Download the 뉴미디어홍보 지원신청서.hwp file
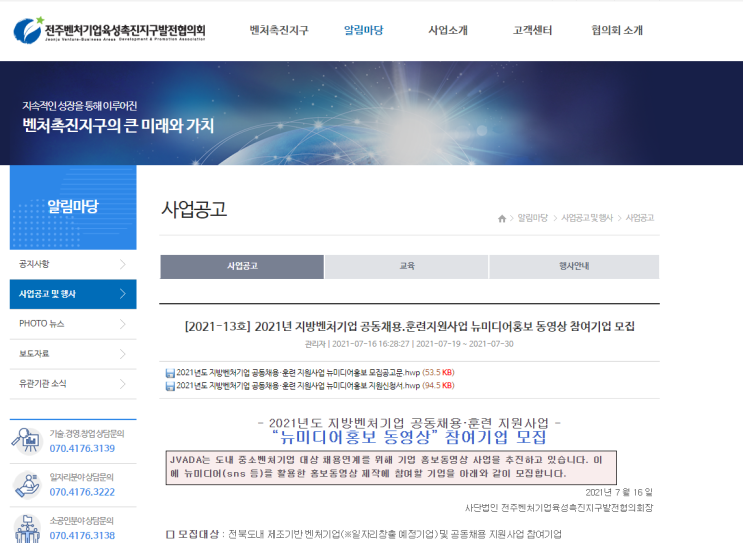The width and height of the screenshot is (743, 543). point(298,386)
